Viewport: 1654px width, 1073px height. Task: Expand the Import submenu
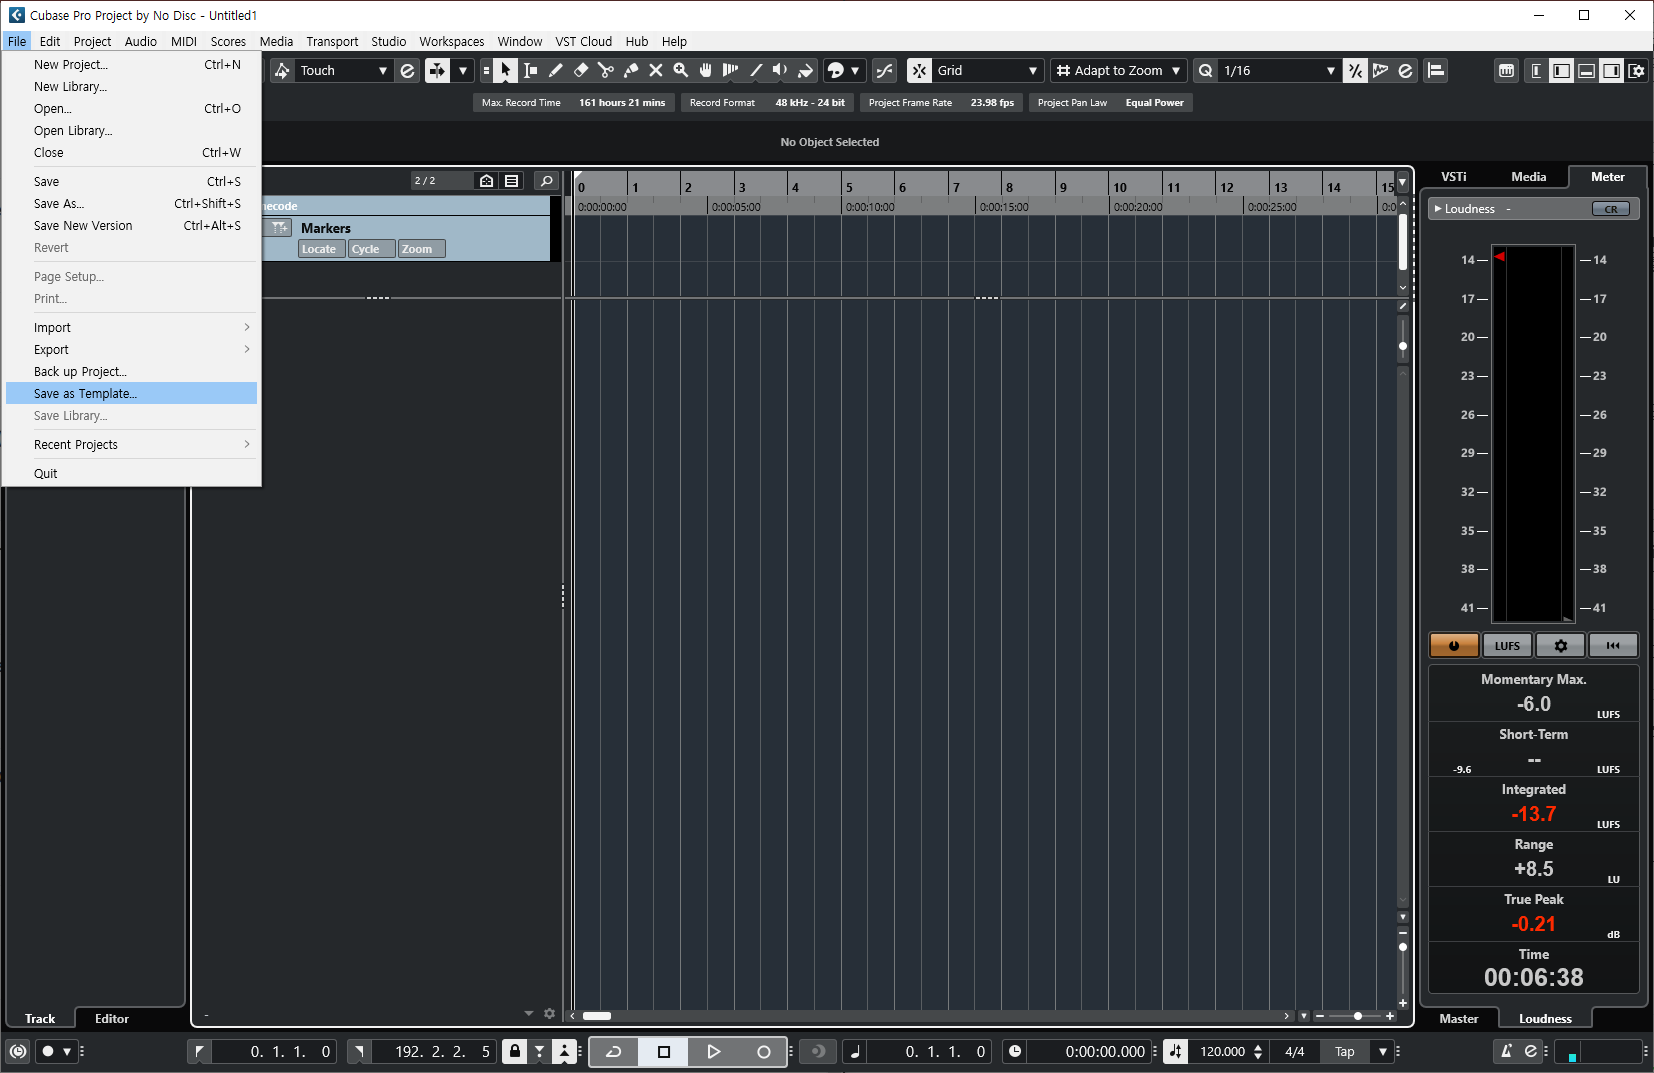[131, 327]
